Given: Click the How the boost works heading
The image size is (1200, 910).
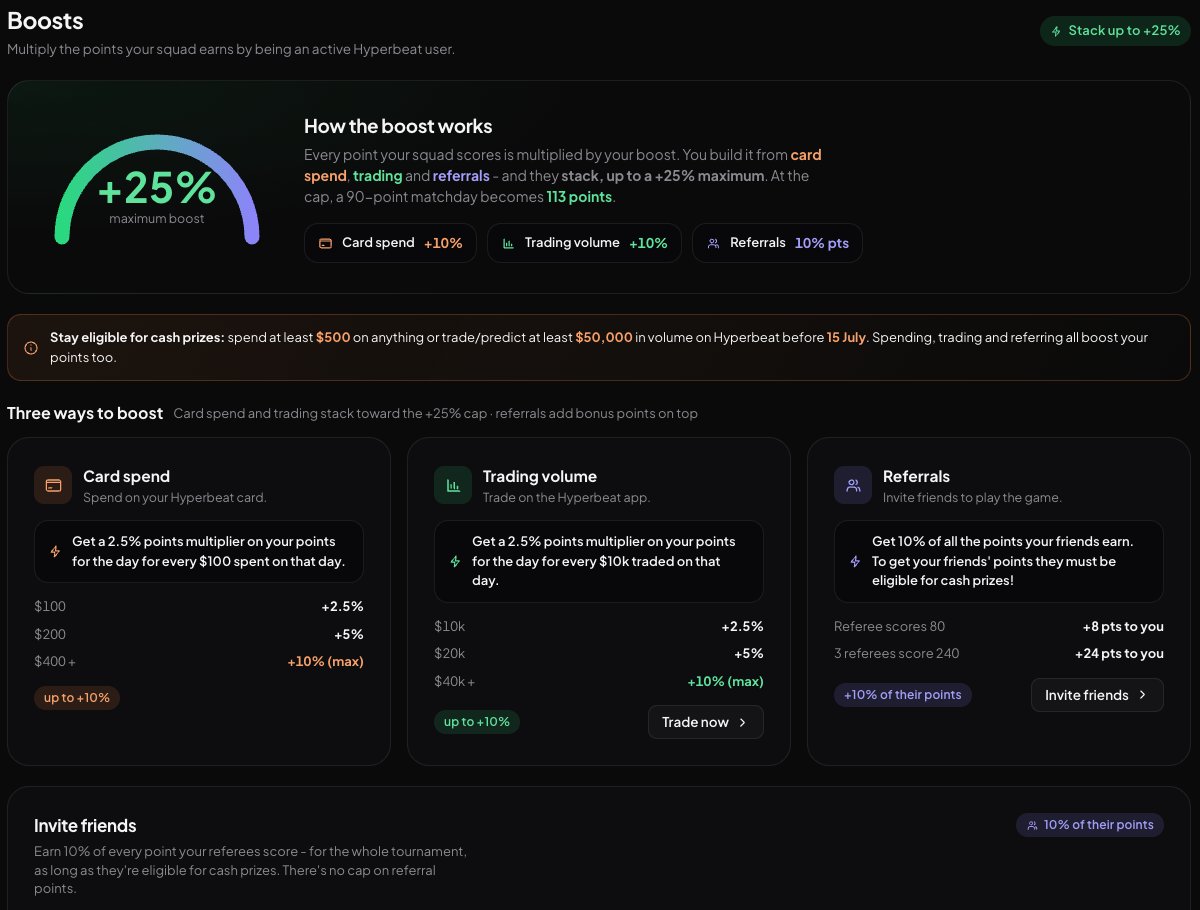Looking at the screenshot, I should pos(398,126).
